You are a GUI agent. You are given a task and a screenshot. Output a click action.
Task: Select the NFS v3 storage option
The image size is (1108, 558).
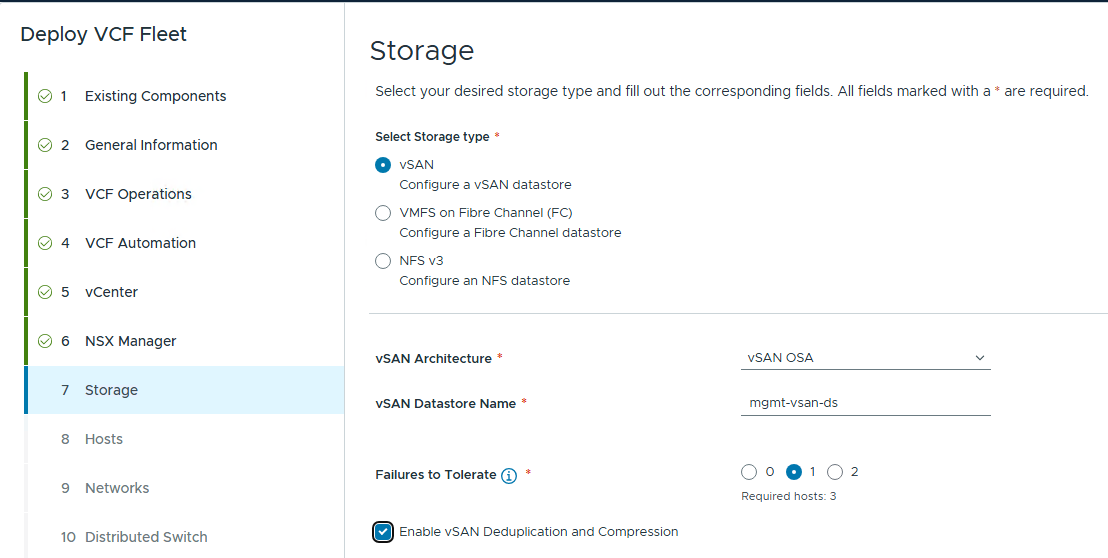[383, 261]
